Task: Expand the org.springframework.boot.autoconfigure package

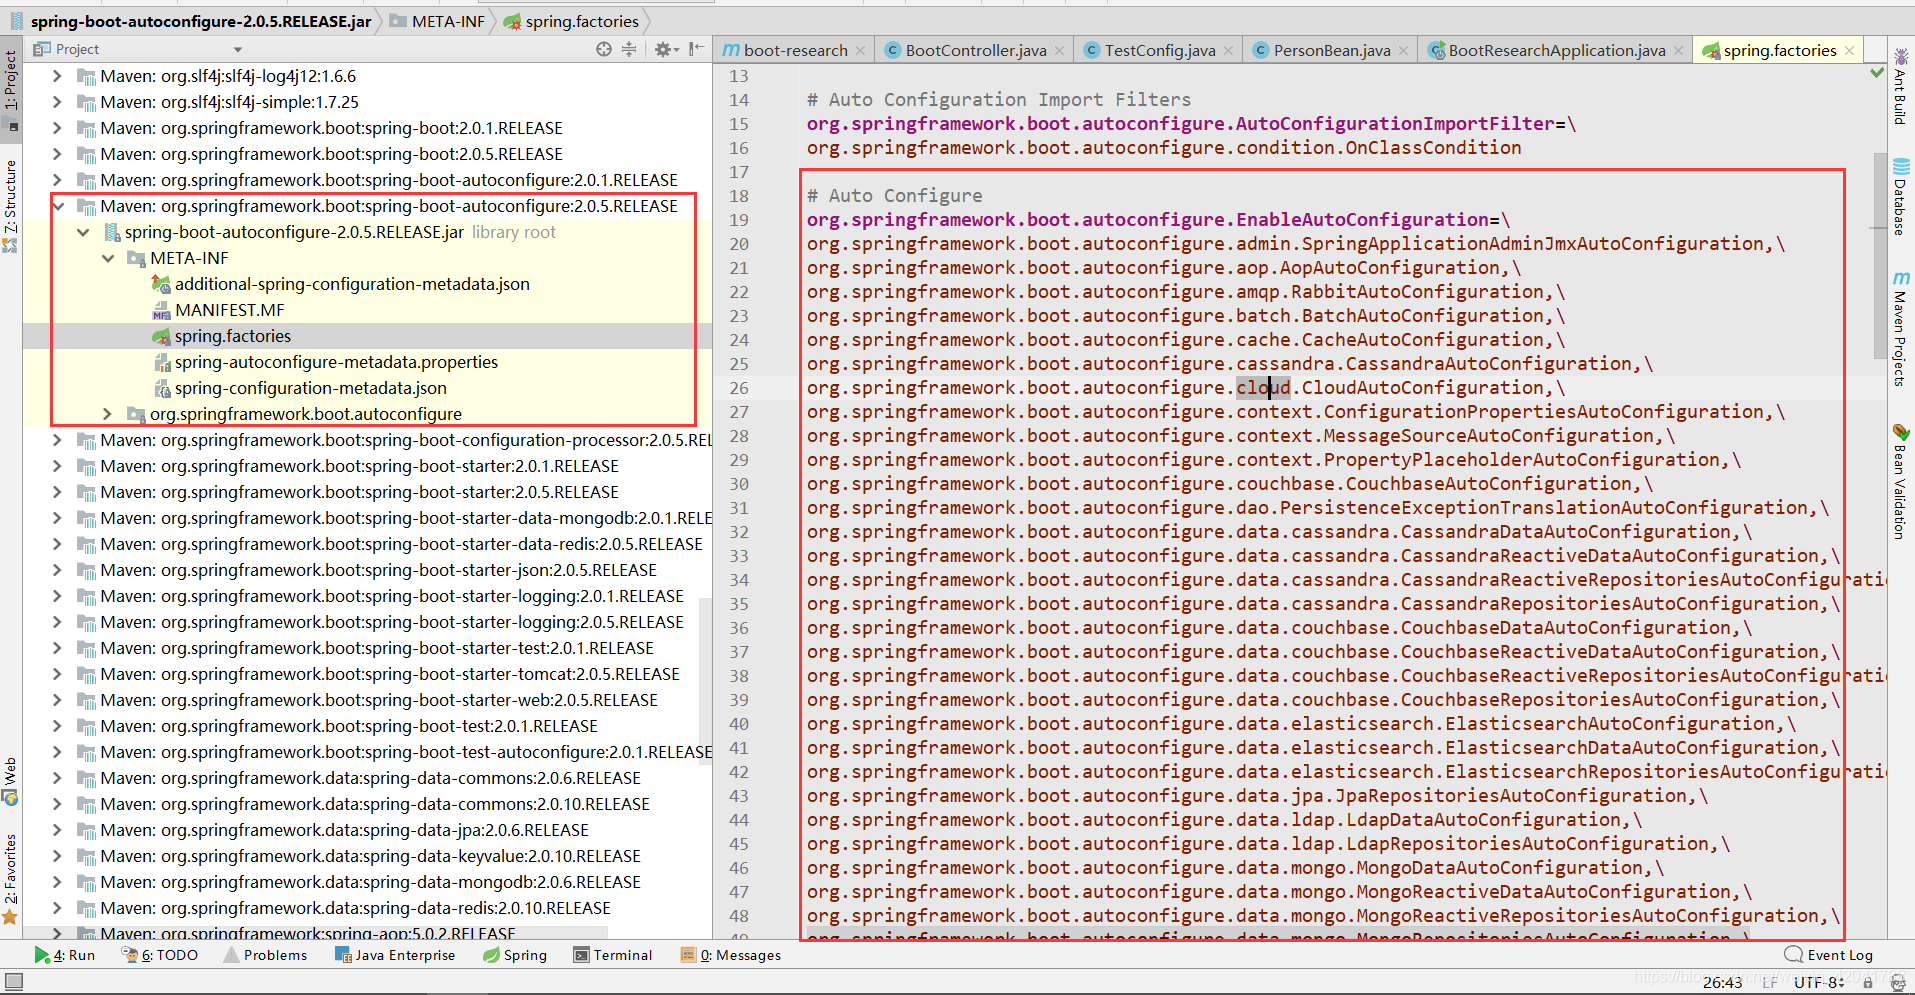Action: (108, 414)
